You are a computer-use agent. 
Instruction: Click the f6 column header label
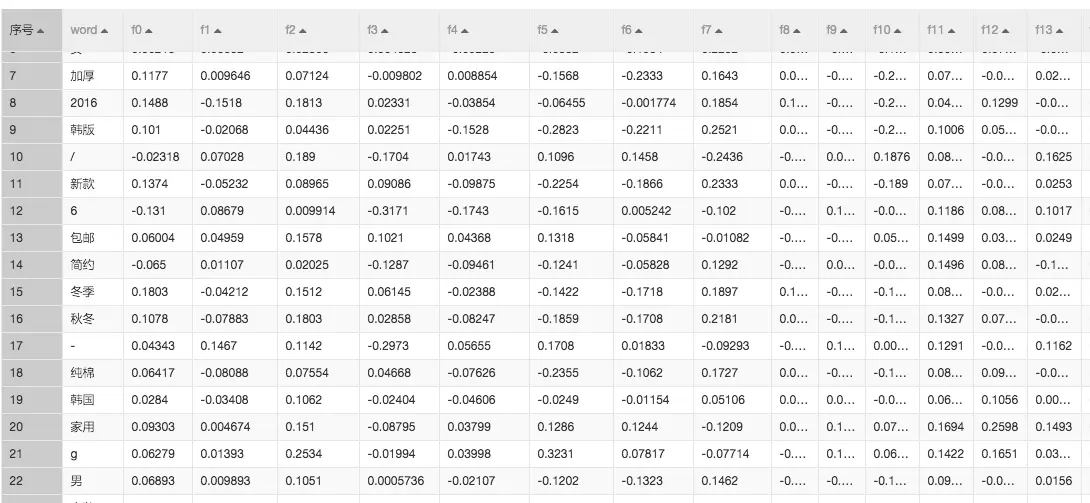(x=626, y=31)
